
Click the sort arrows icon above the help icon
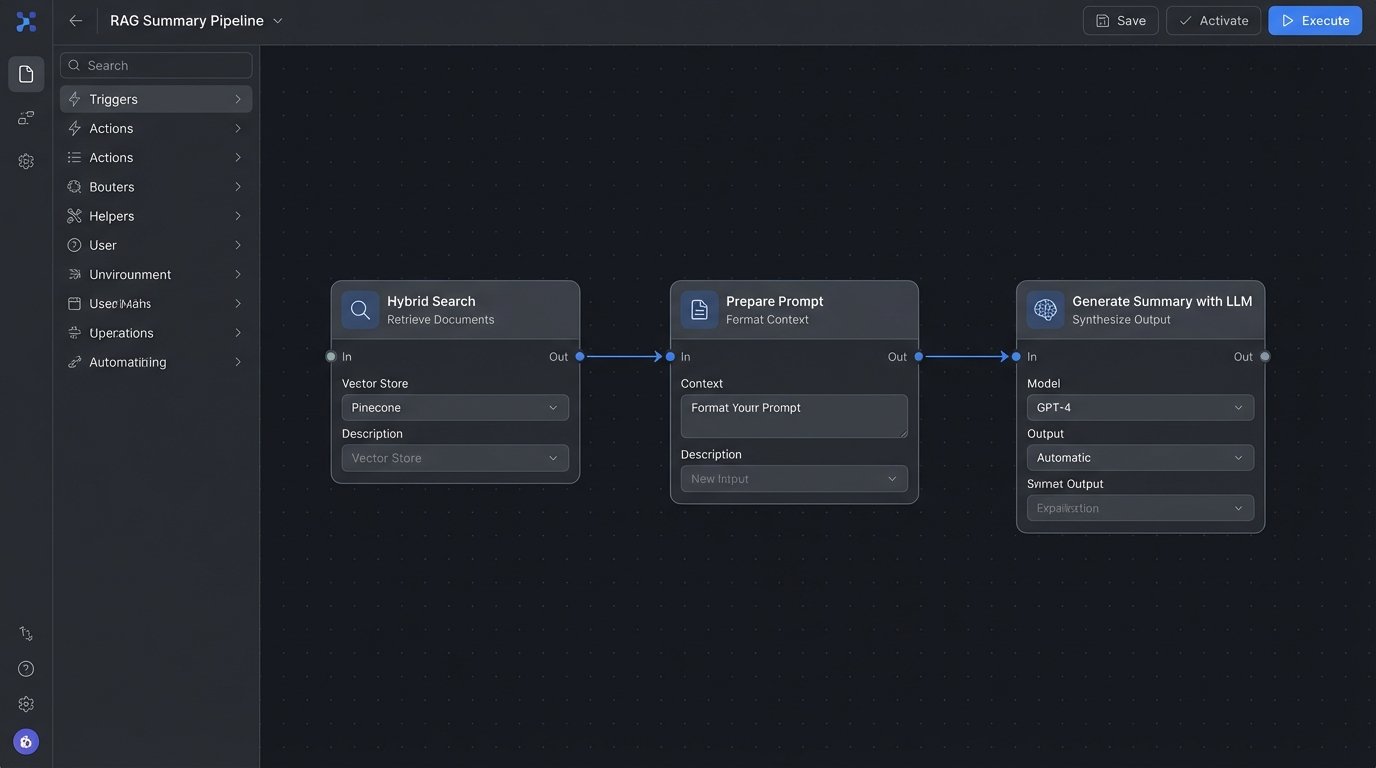pos(22,631)
